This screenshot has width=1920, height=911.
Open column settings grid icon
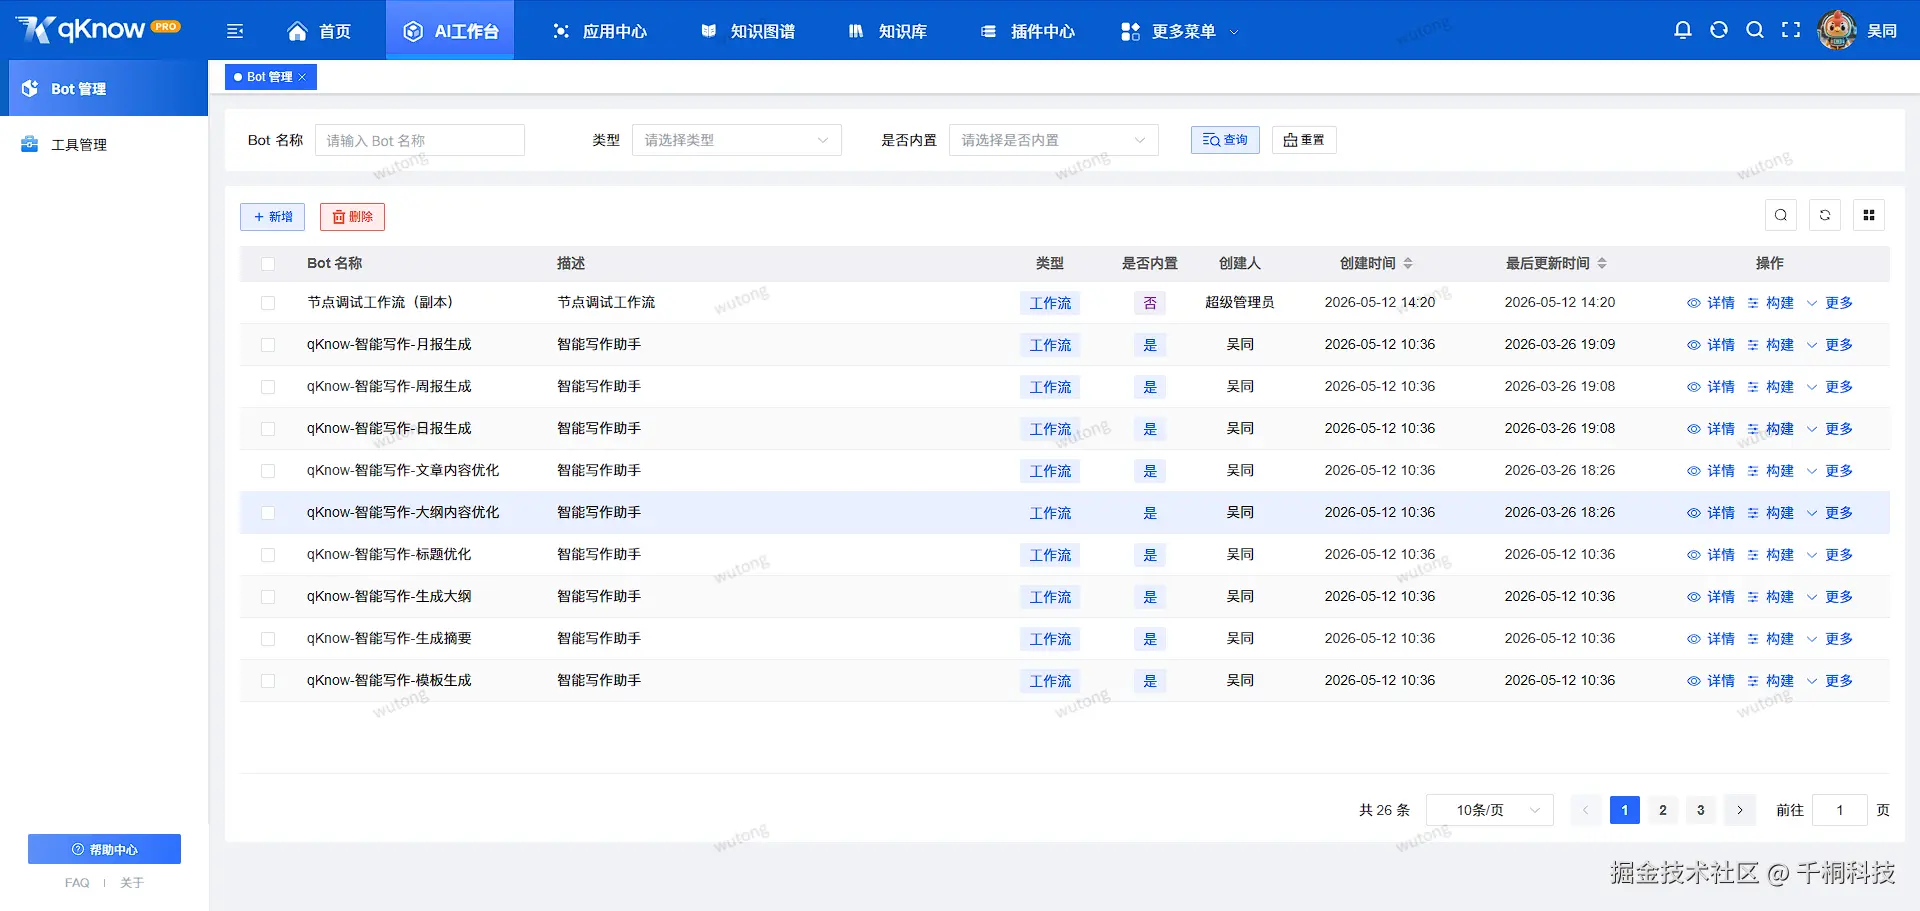(x=1869, y=215)
